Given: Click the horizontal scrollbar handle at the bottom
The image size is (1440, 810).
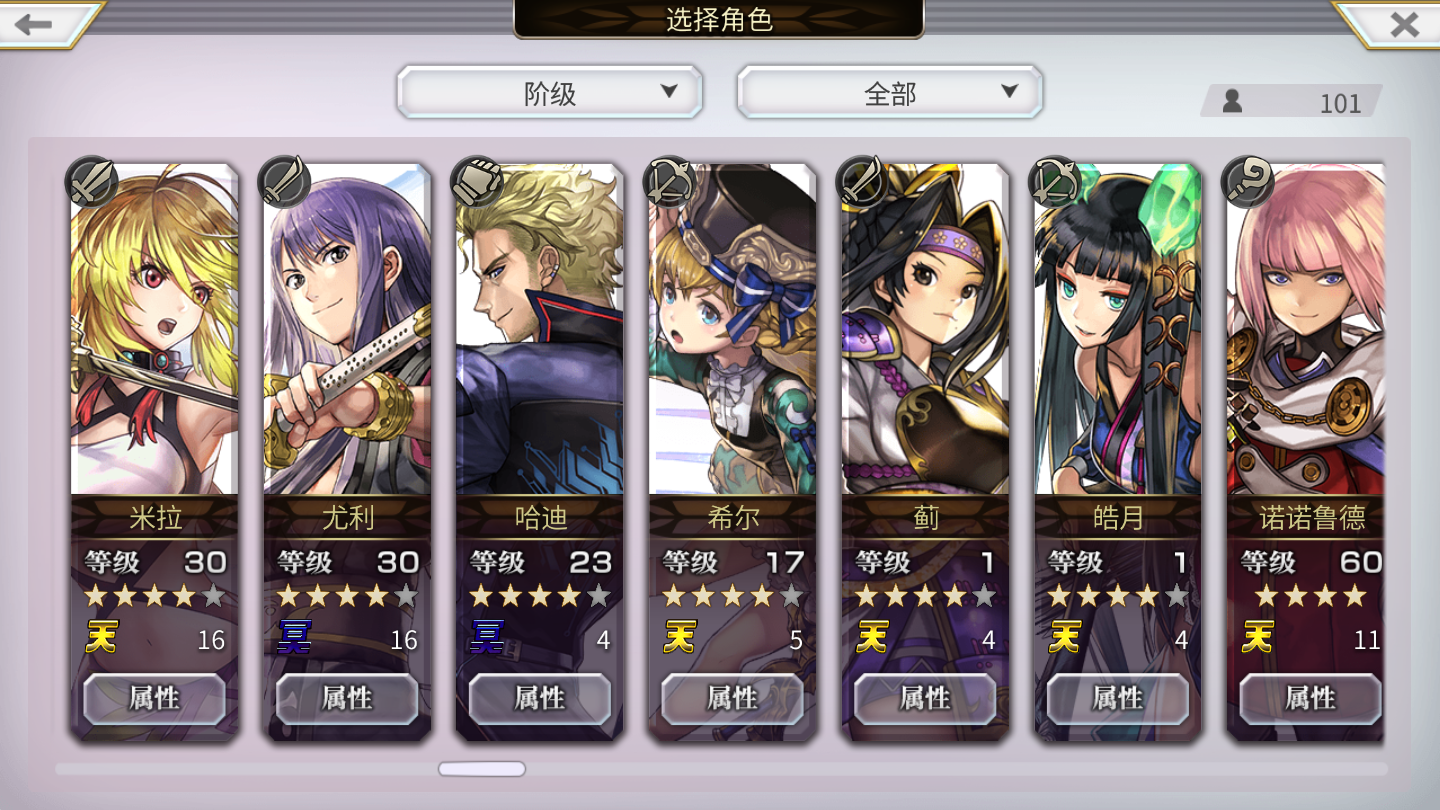Looking at the screenshot, I should tap(482, 769).
